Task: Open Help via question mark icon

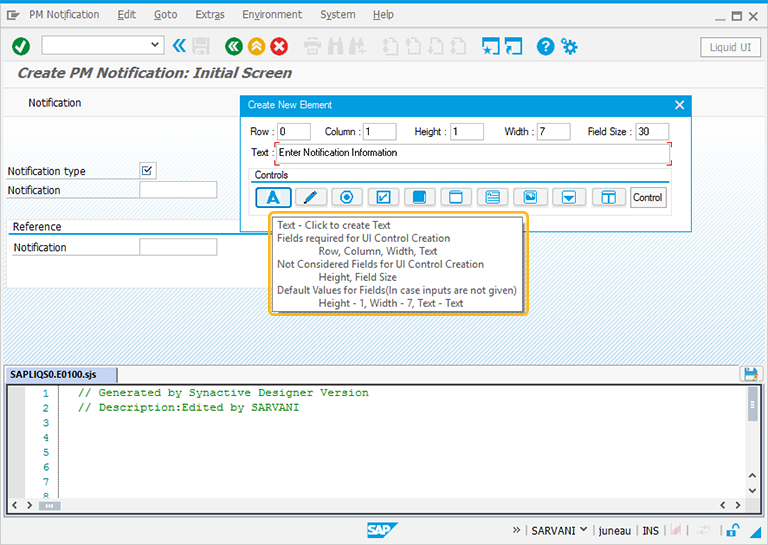Action: [546, 47]
